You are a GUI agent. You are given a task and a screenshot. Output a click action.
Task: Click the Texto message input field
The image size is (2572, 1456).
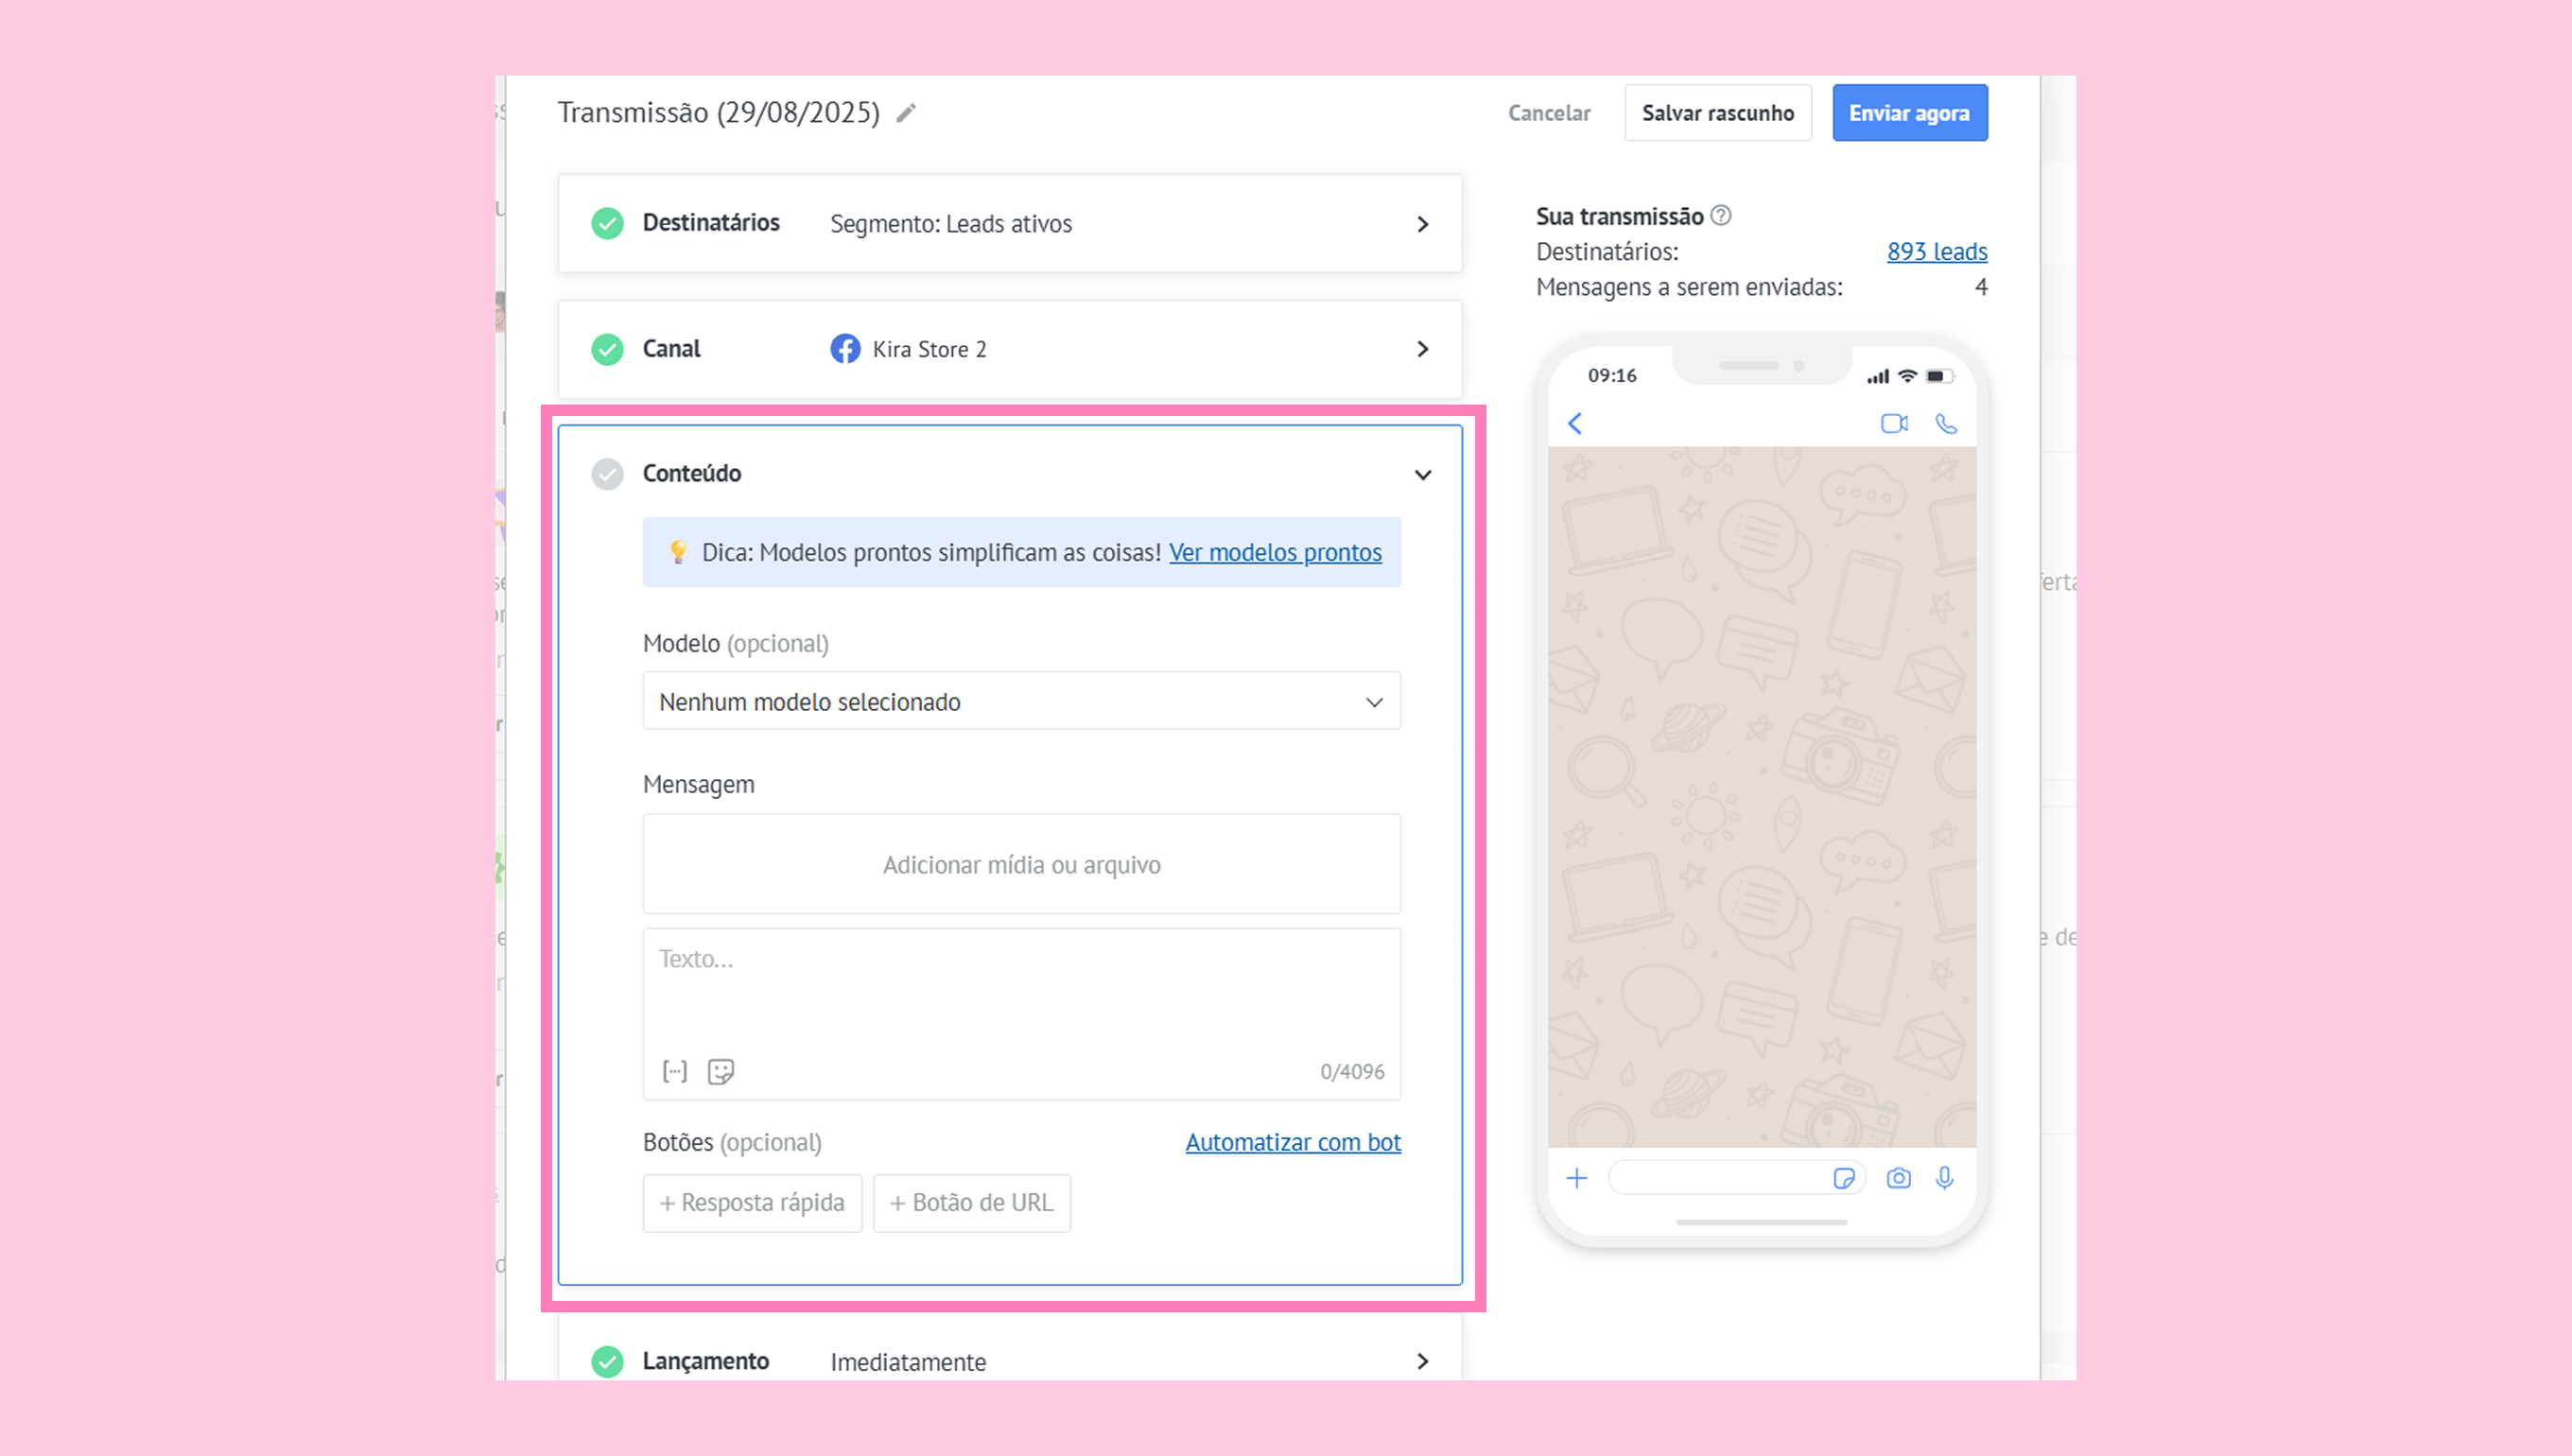click(1021, 990)
